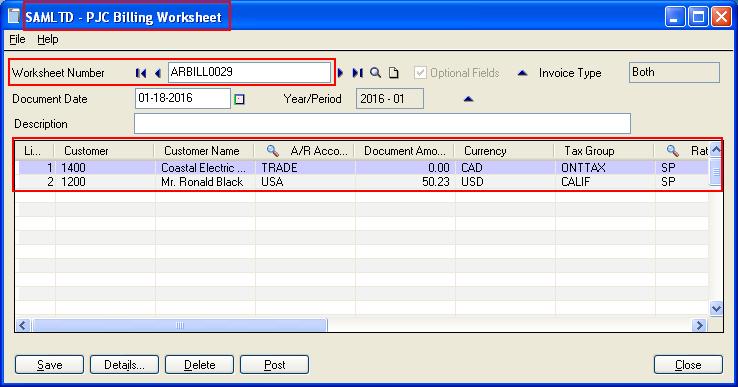Select customer cell 1200

click(x=104, y=182)
